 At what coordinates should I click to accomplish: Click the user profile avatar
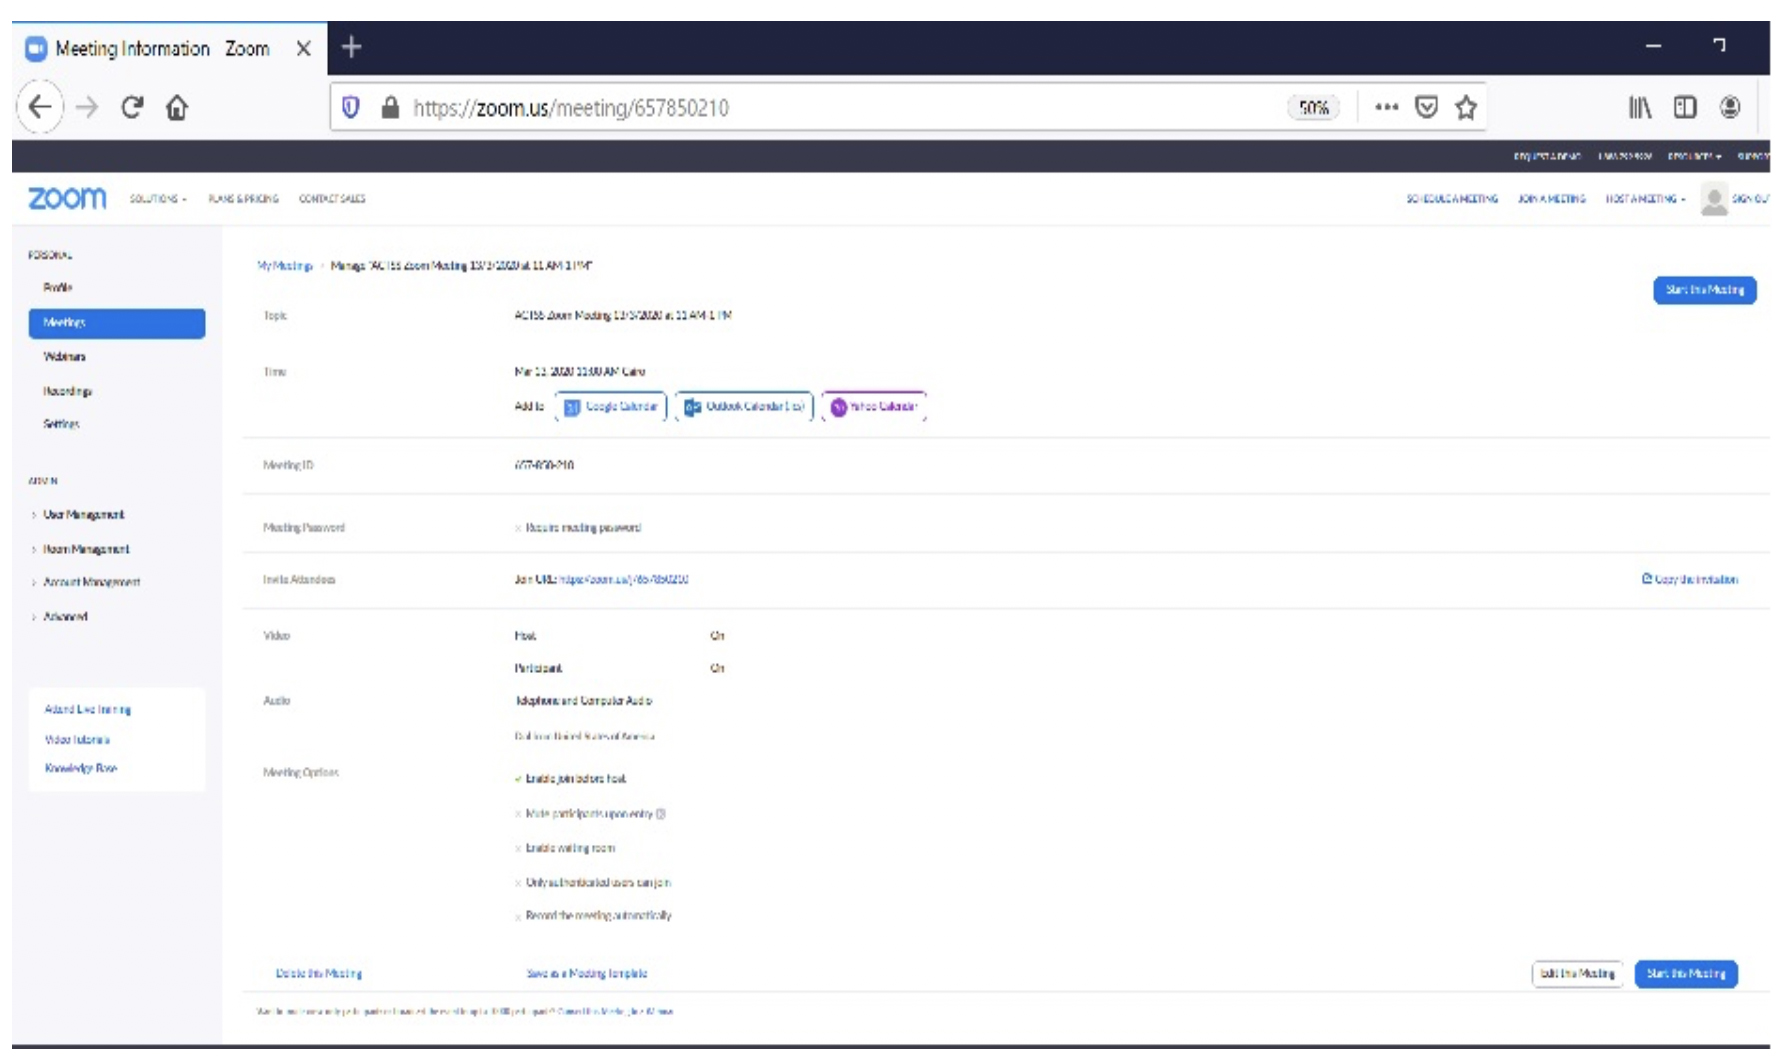pyautogui.click(x=1714, y=198)
